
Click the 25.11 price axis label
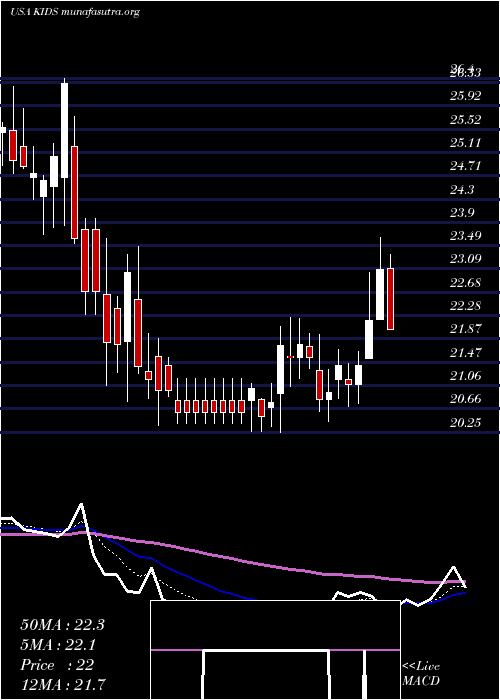pyautogui.click(x=465, y=142)
